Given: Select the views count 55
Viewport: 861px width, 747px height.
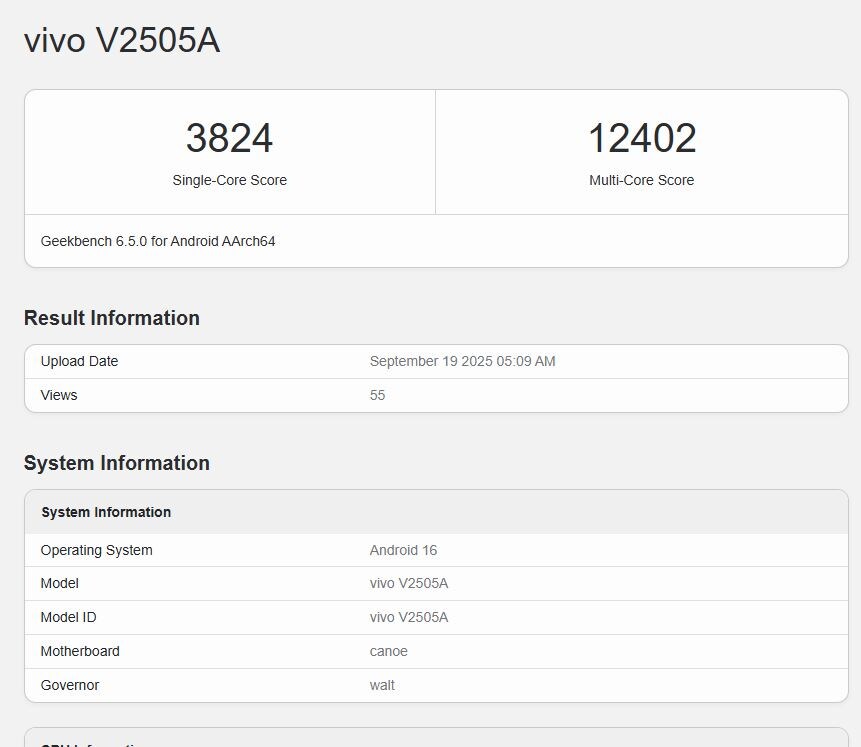Looking at the screenshot, I should (377, 395).
